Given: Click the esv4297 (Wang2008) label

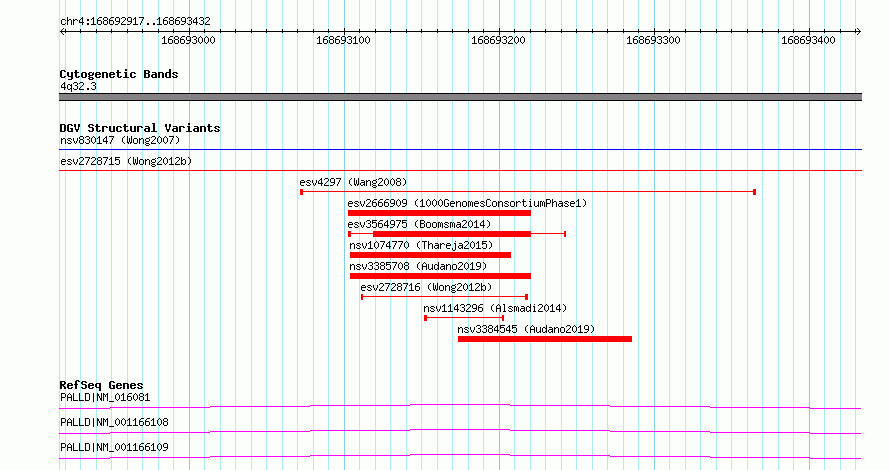Looking at the screenshot, I should coord(353,182).
